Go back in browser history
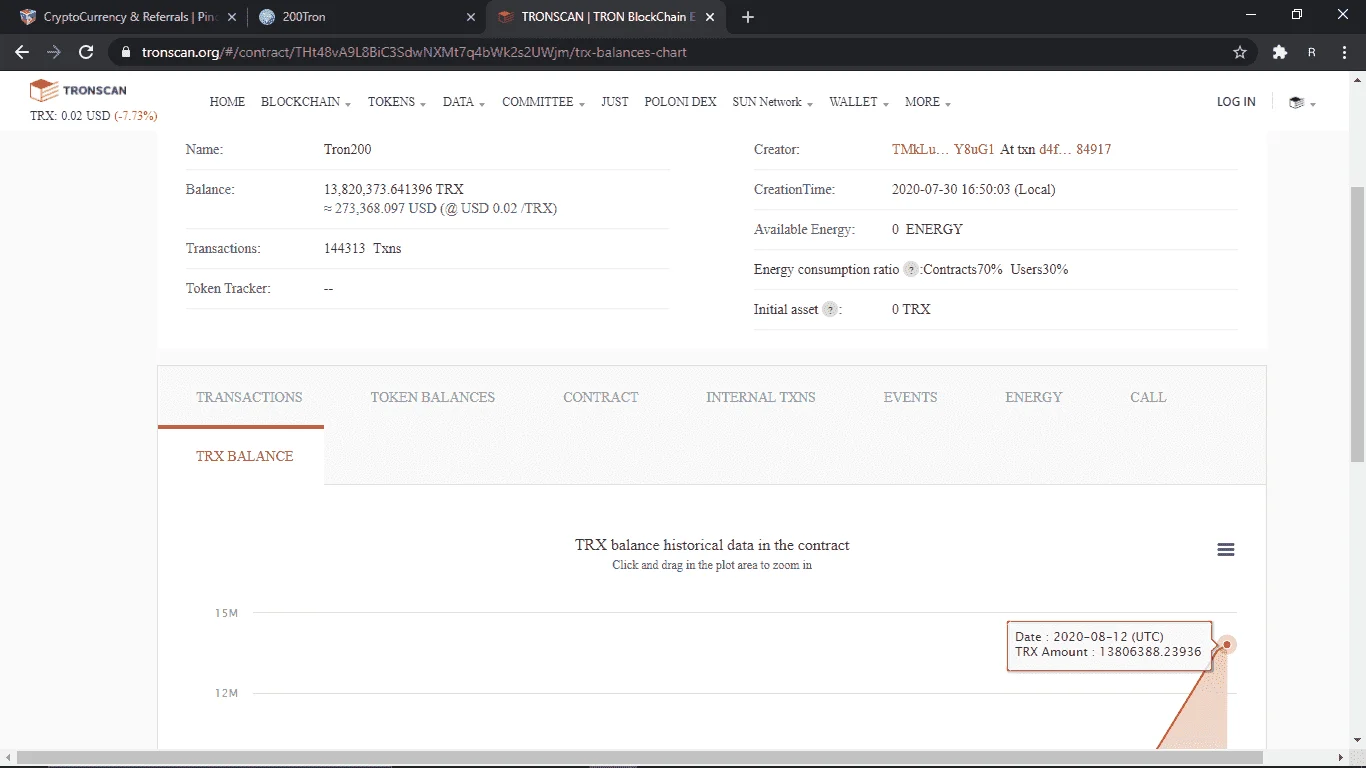The height and width of the screenshot is (768, 1366). pyautogui.click(x=22, y=52)
